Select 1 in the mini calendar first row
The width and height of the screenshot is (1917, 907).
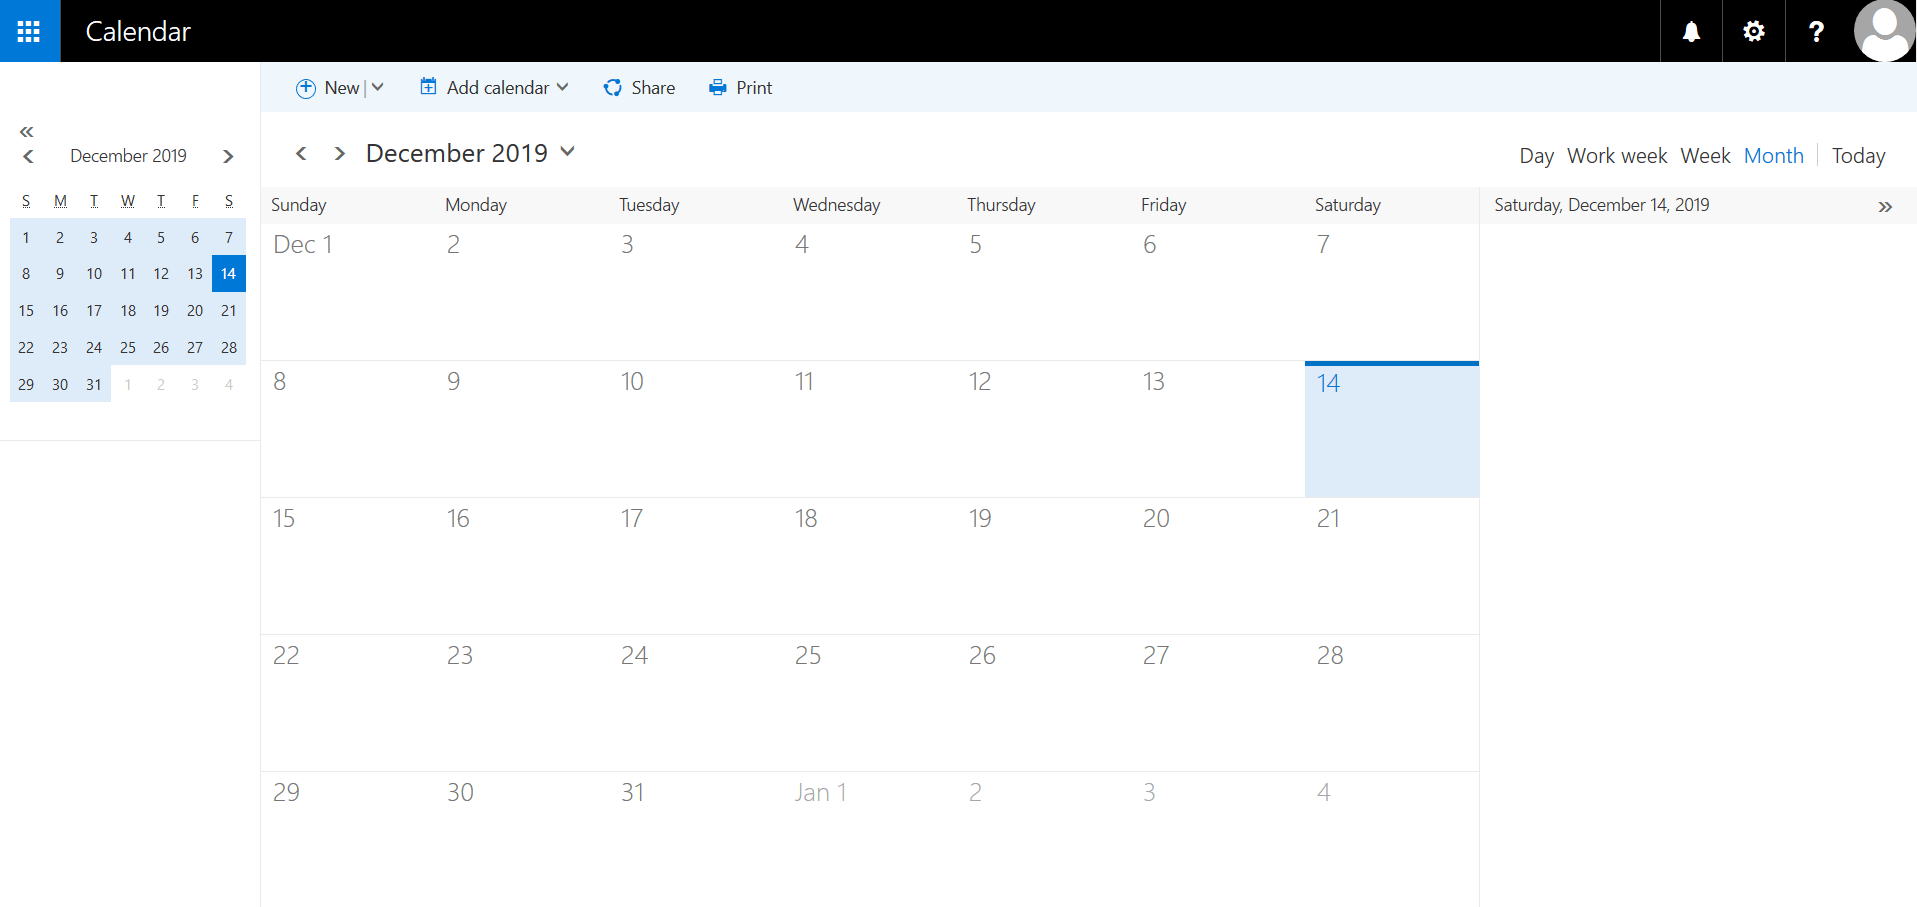26,238
